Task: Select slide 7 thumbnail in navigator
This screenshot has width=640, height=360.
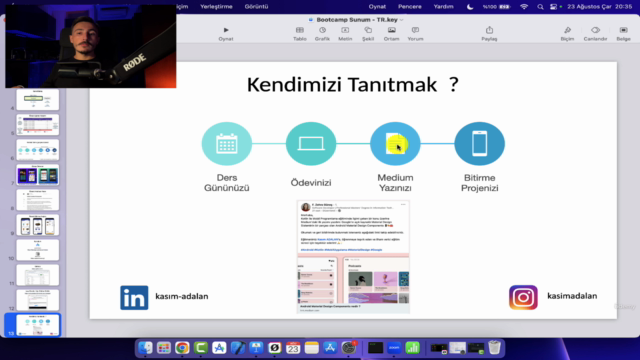Action: pyautogui.click(x=38, y=175)
